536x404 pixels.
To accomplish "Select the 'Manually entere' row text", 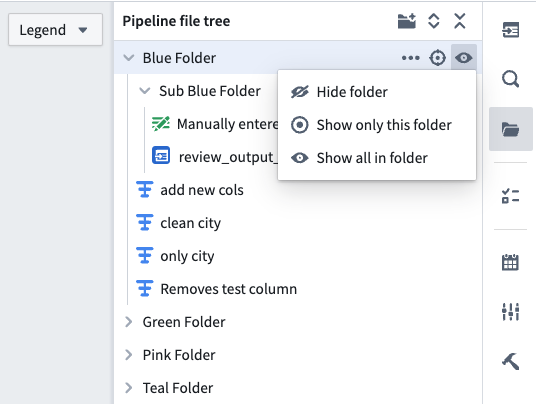I will [x=228, y=124].
